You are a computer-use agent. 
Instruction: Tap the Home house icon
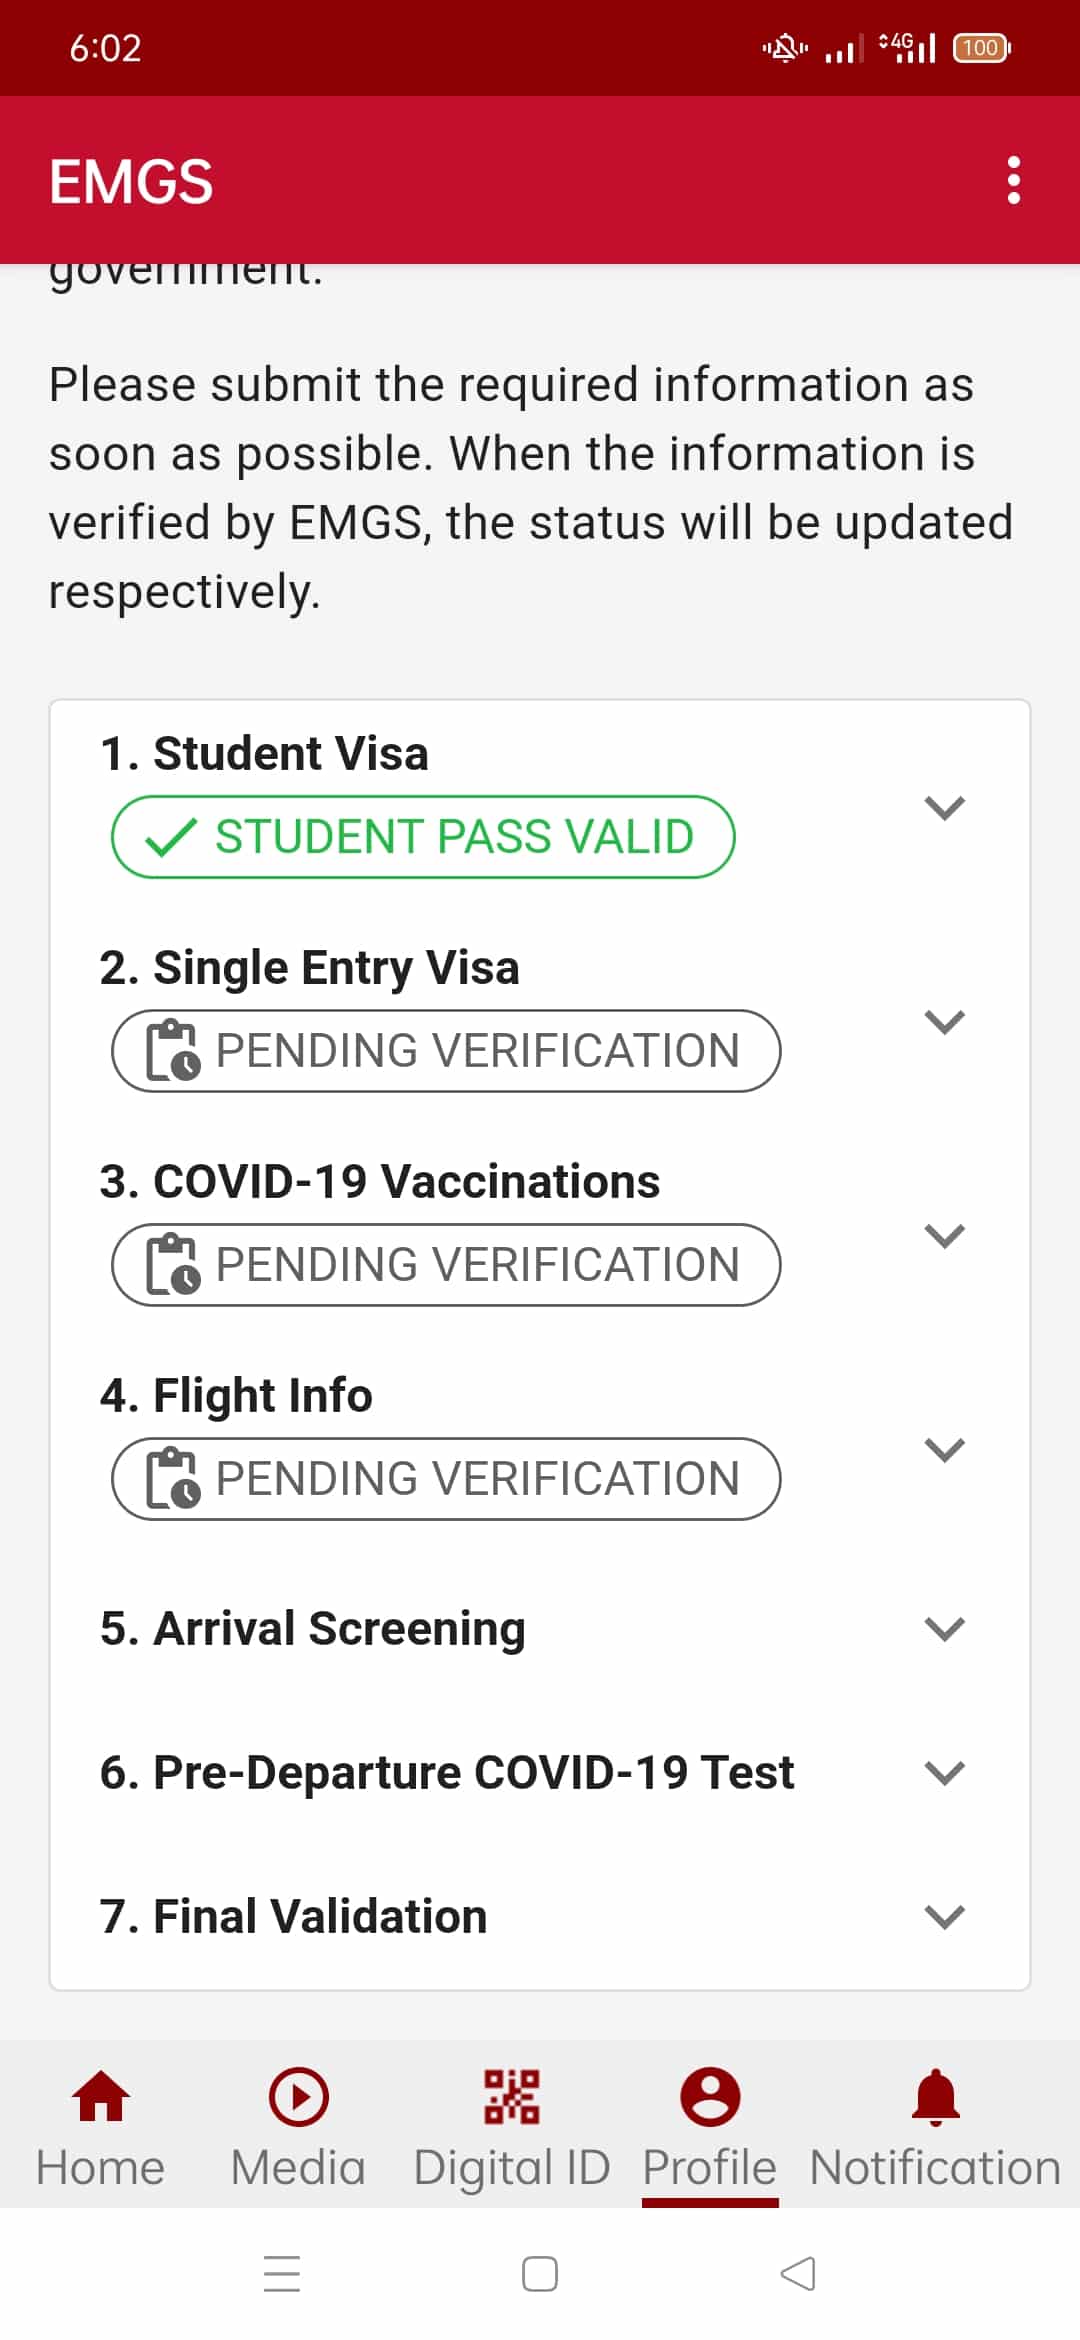[x=100, y=2096]
